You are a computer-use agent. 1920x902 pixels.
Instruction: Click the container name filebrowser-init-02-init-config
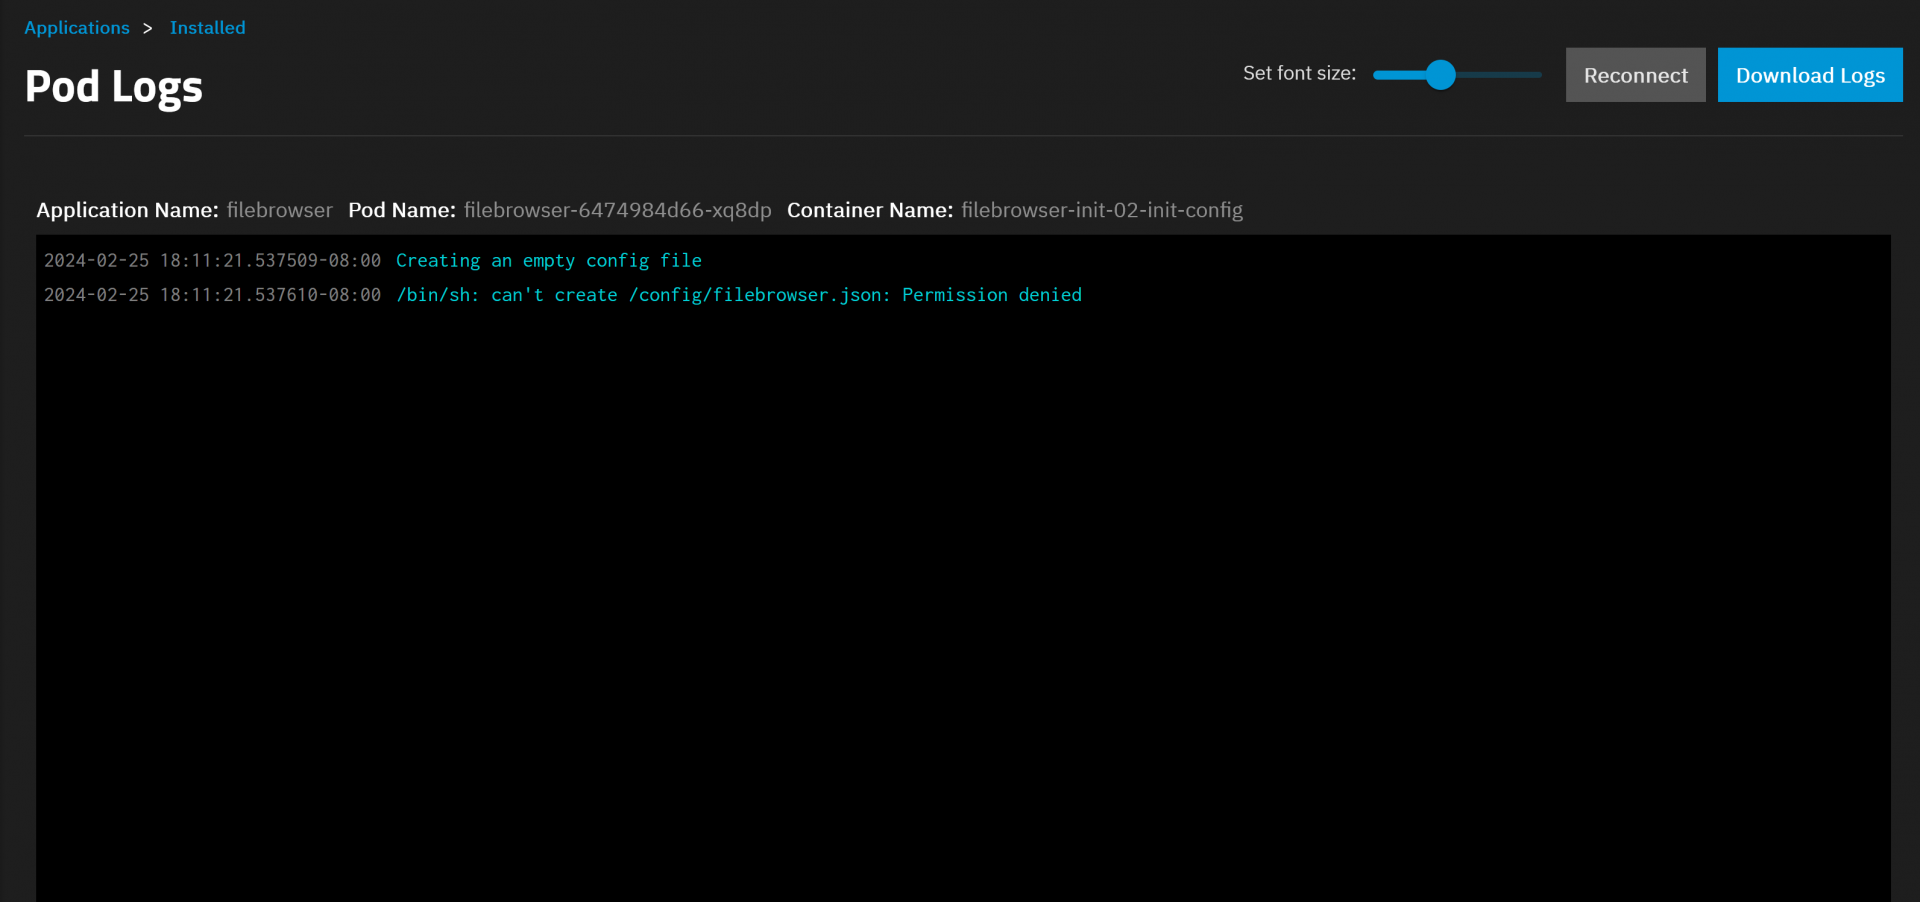(1102, 210)
